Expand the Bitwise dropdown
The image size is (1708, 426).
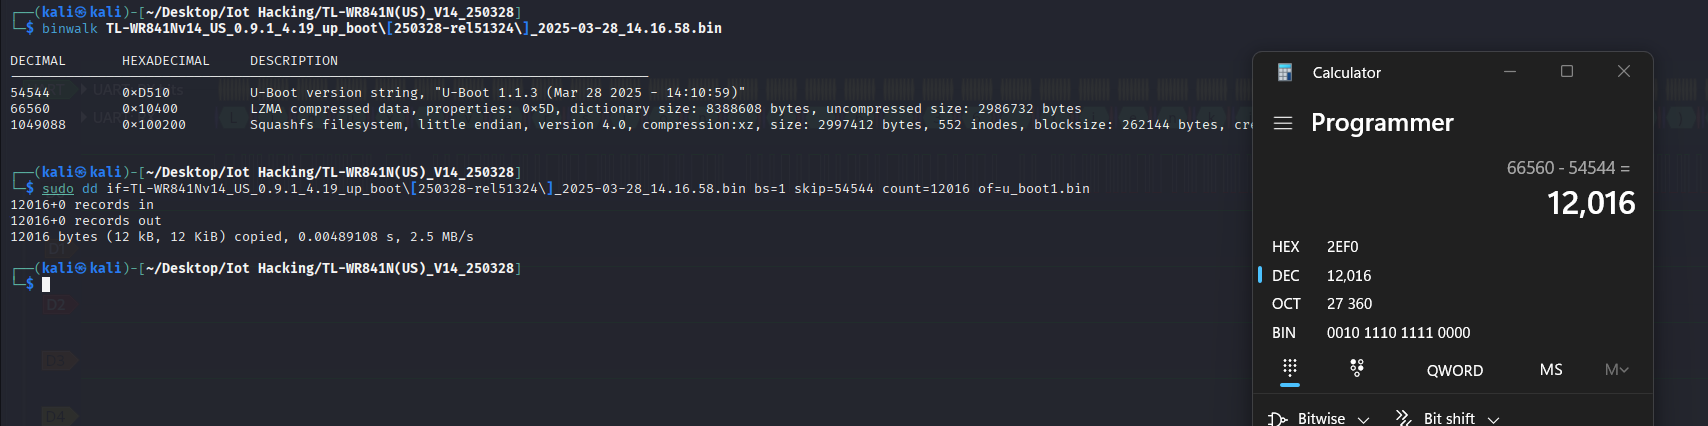(x=1363, y=419)
